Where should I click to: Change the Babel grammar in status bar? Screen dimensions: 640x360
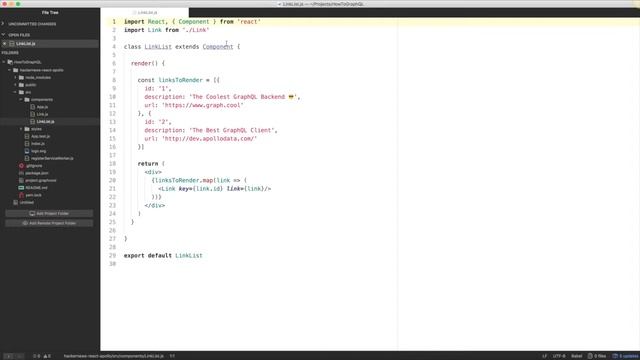[x=576, y=356]
